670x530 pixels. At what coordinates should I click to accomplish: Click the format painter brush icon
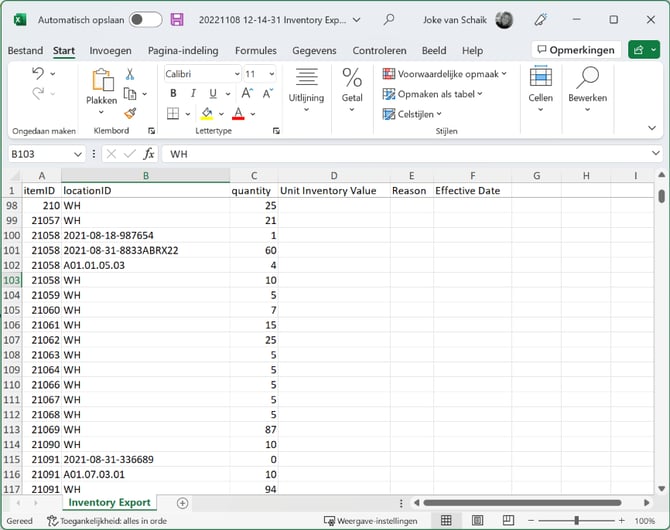click(x=129, y=112)
